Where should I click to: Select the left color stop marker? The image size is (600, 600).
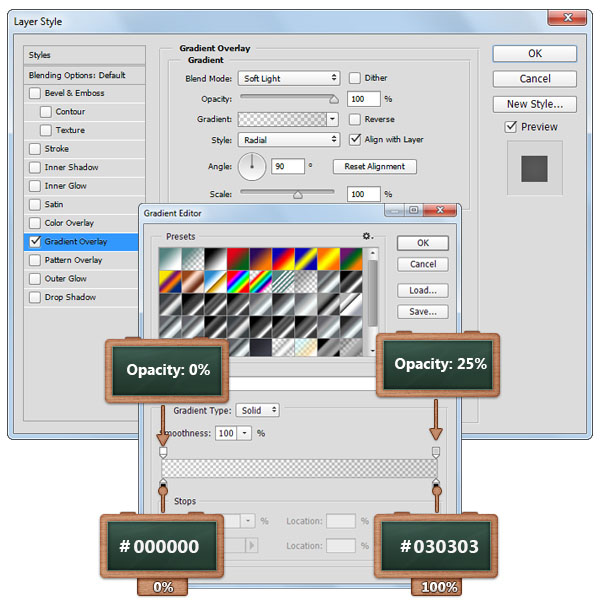click(163, 487)
